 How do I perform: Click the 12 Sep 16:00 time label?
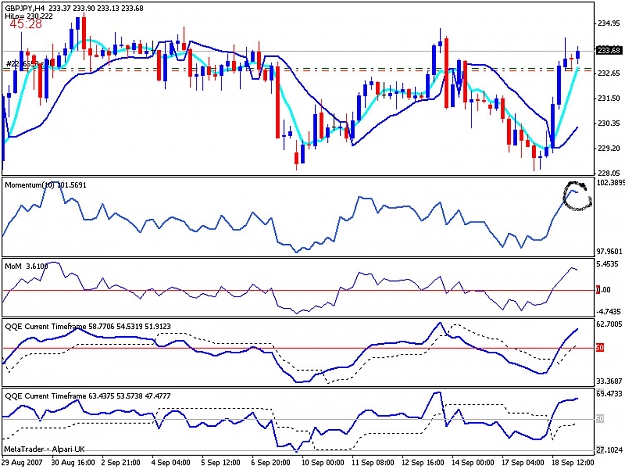click(x=423, y=463)
